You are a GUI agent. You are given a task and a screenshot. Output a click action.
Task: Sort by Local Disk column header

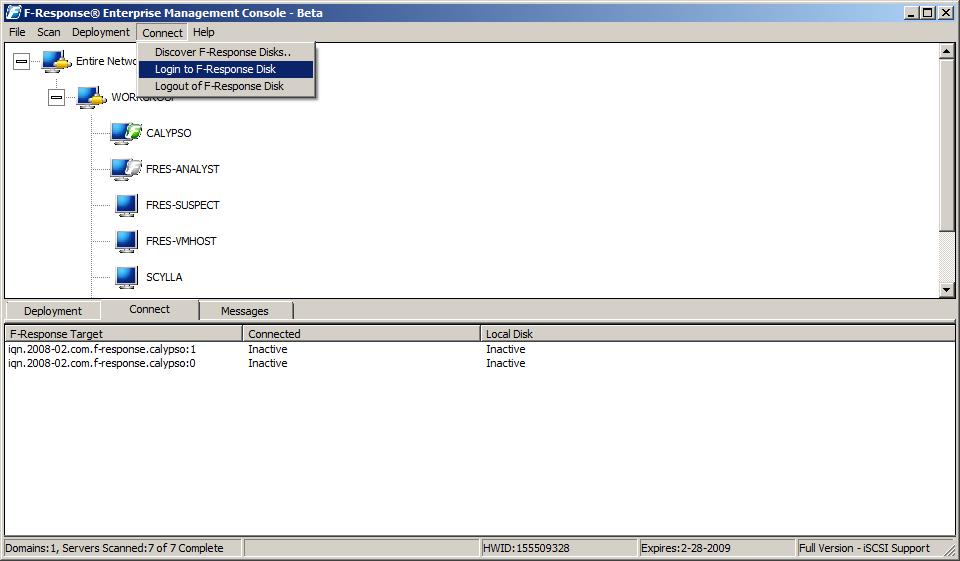point(718,334)
